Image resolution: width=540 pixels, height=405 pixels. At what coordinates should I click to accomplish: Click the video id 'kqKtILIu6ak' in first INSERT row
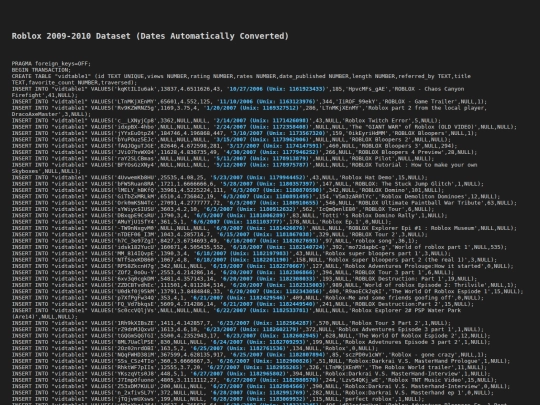[x=136, y=89]
